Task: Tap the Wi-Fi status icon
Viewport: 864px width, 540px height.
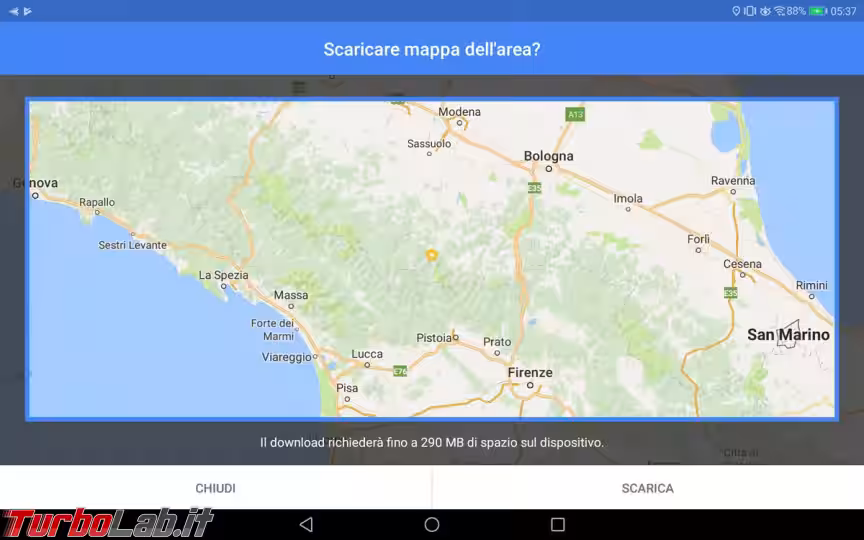Action: coord(779,11)
